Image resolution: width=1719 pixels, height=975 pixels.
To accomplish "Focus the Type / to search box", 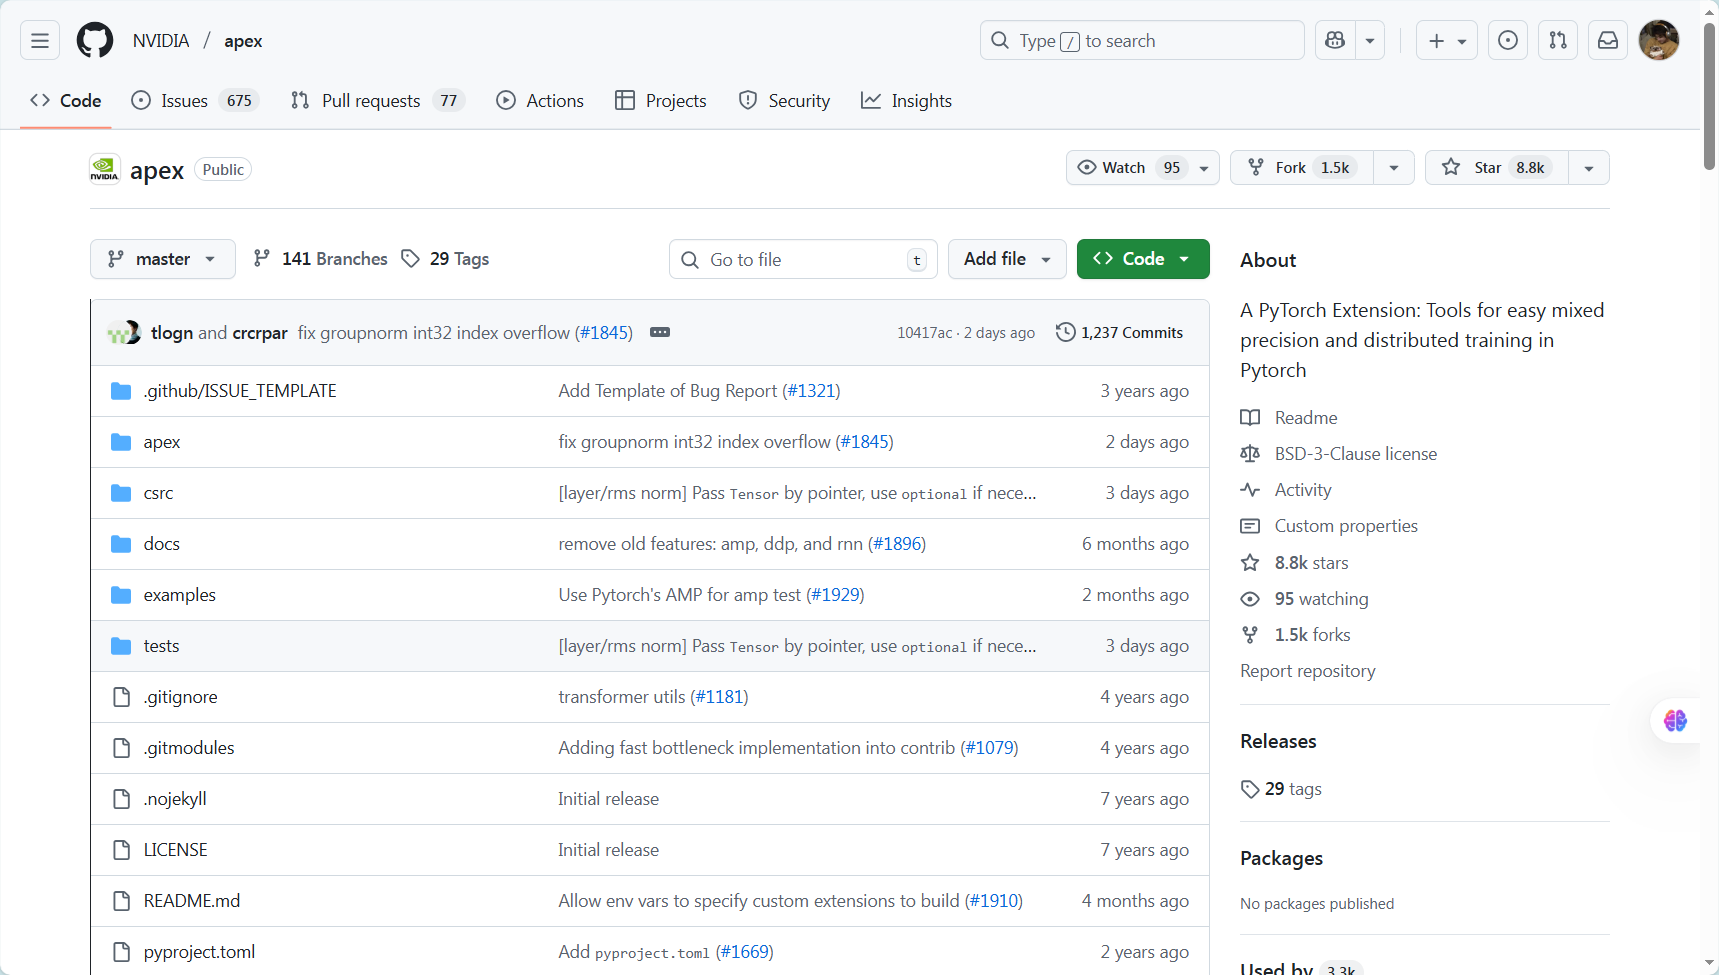I will coord(1142,41).
